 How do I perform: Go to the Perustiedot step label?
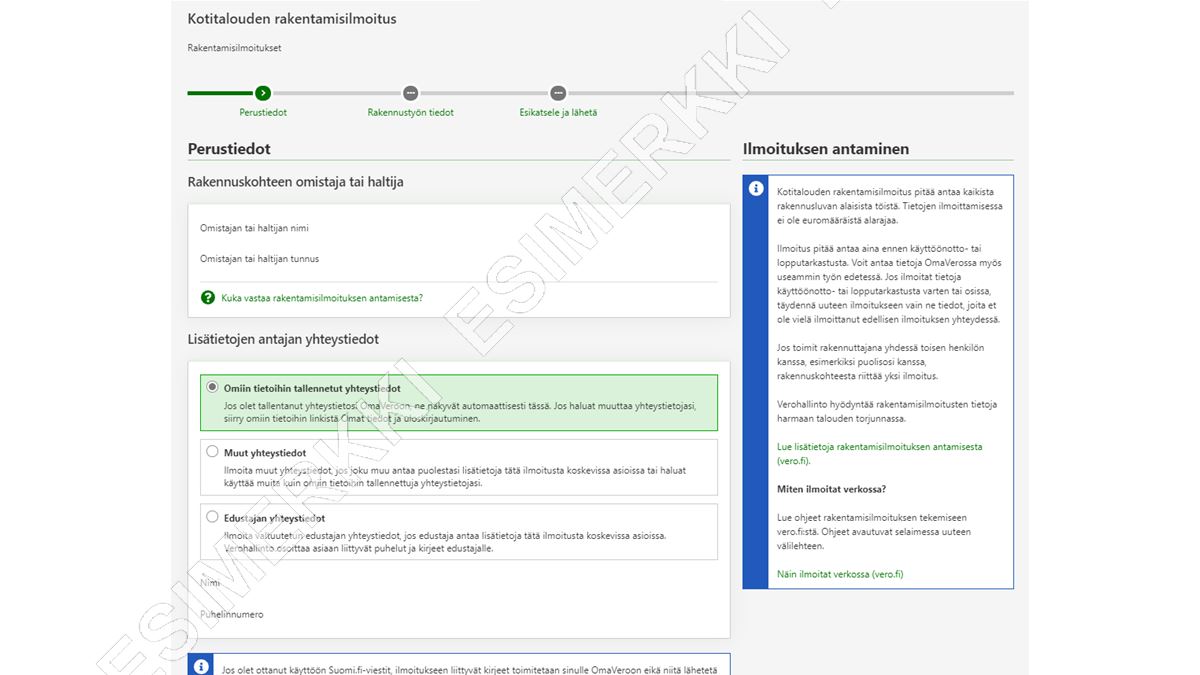coord(263,113)
